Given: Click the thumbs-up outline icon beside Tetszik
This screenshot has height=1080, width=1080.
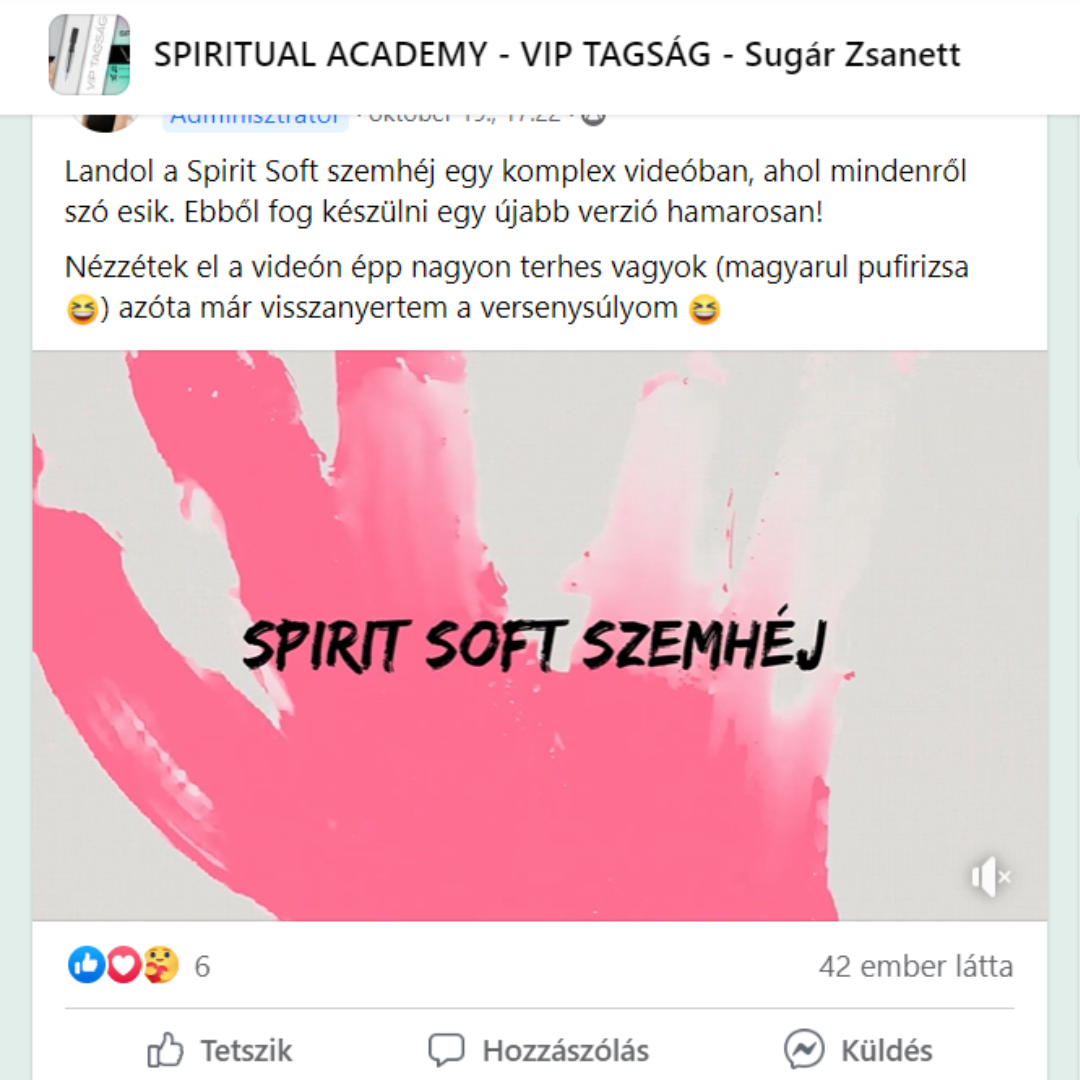Looking at the screenshot, I should pos(165,1050).
